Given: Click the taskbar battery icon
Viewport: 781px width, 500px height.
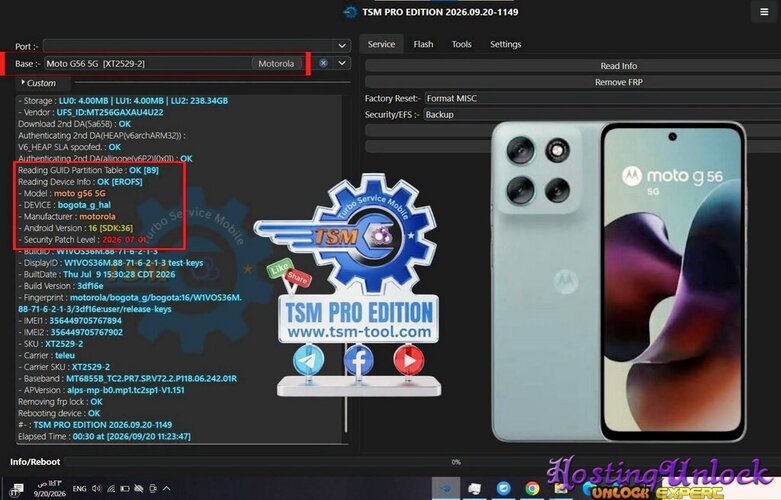Looking at the screenshot, I should (x=125, y=489).
